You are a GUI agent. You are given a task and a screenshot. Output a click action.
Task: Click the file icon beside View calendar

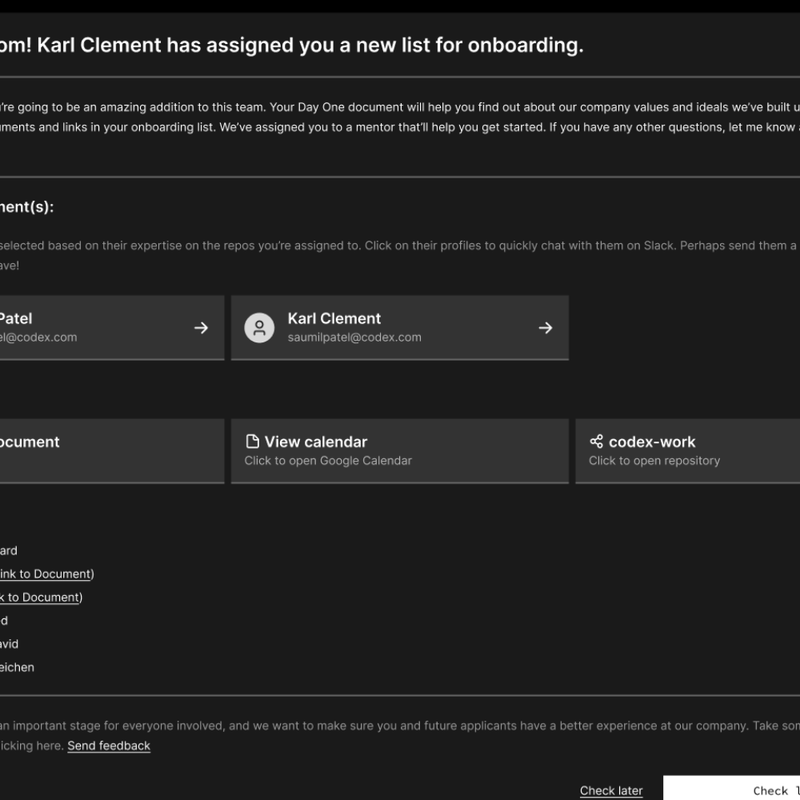click(253, 442)
